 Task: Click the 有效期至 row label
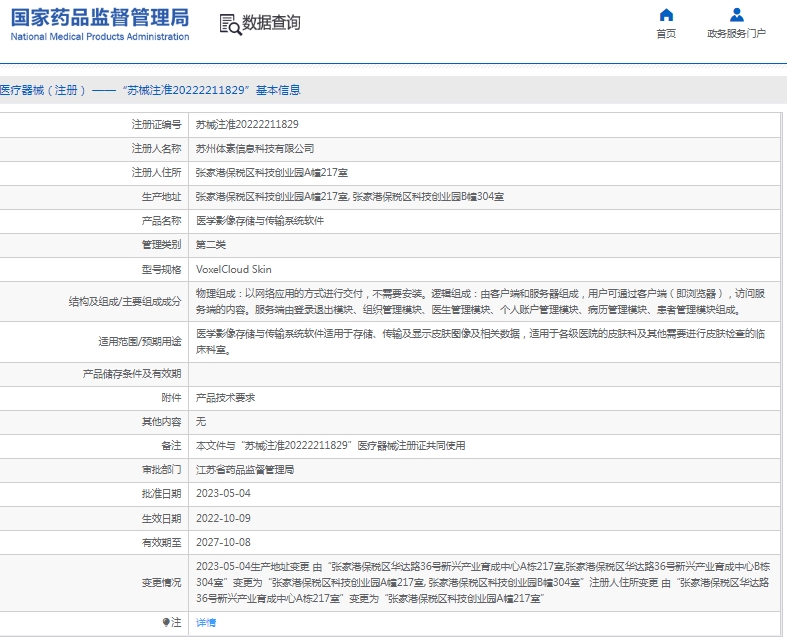tap(161, 543)
